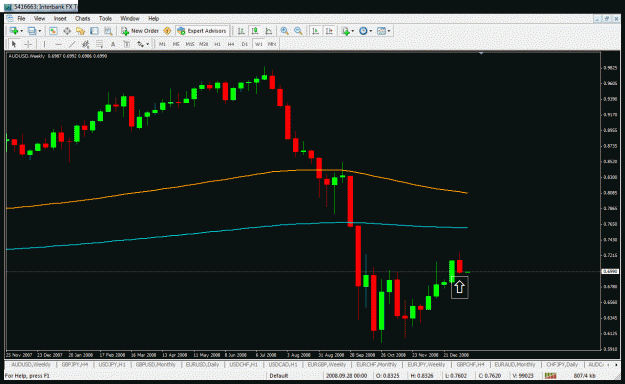This screenshot has height=384, width=625.
Task: Toggle the Data Window icon
Action: pos(67,31)
